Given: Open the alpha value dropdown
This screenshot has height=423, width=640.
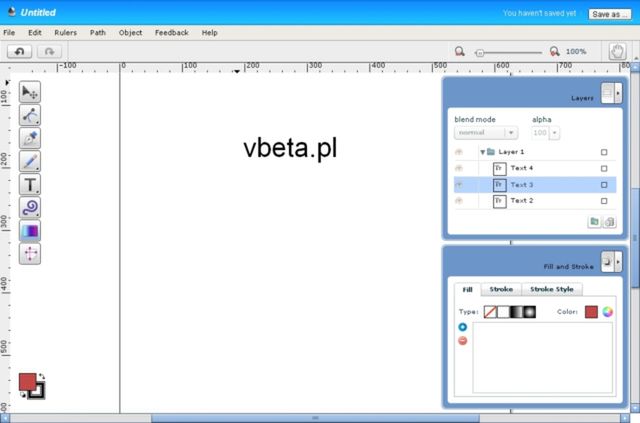Looking at the screenshot, I should (x=554, y=133).
